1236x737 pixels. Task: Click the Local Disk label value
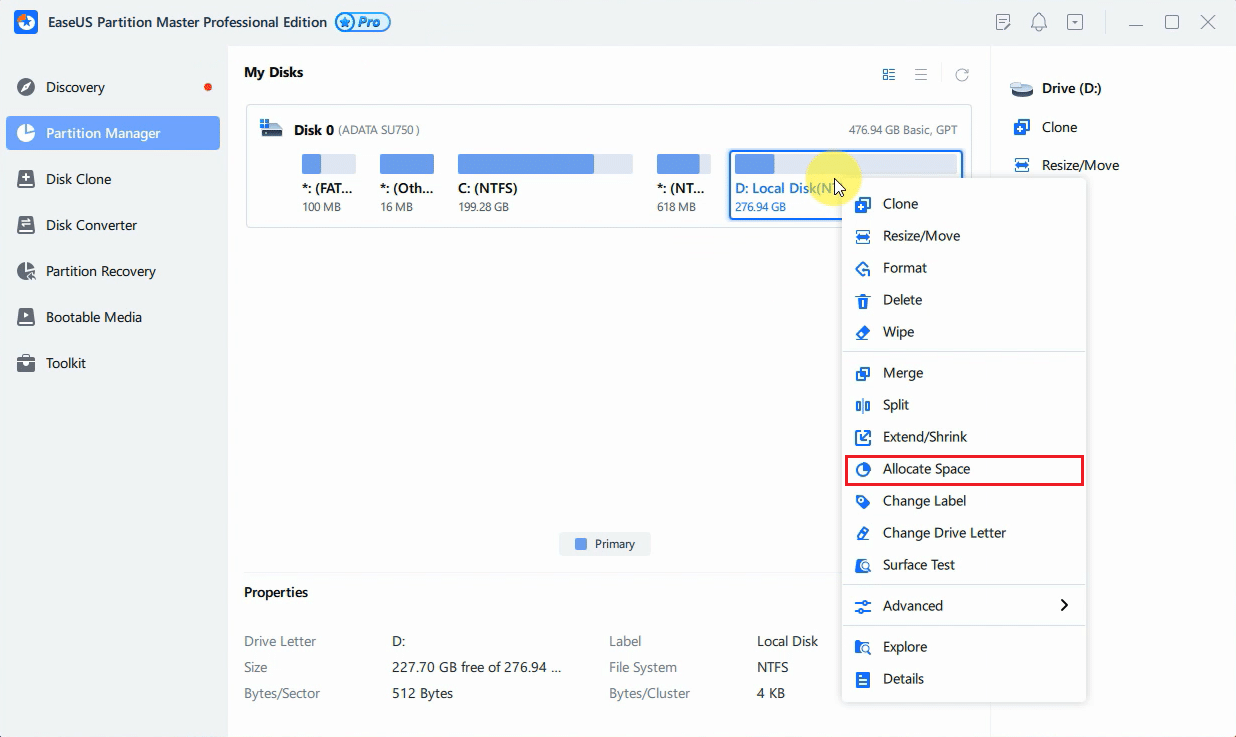(x=787, y=641)
